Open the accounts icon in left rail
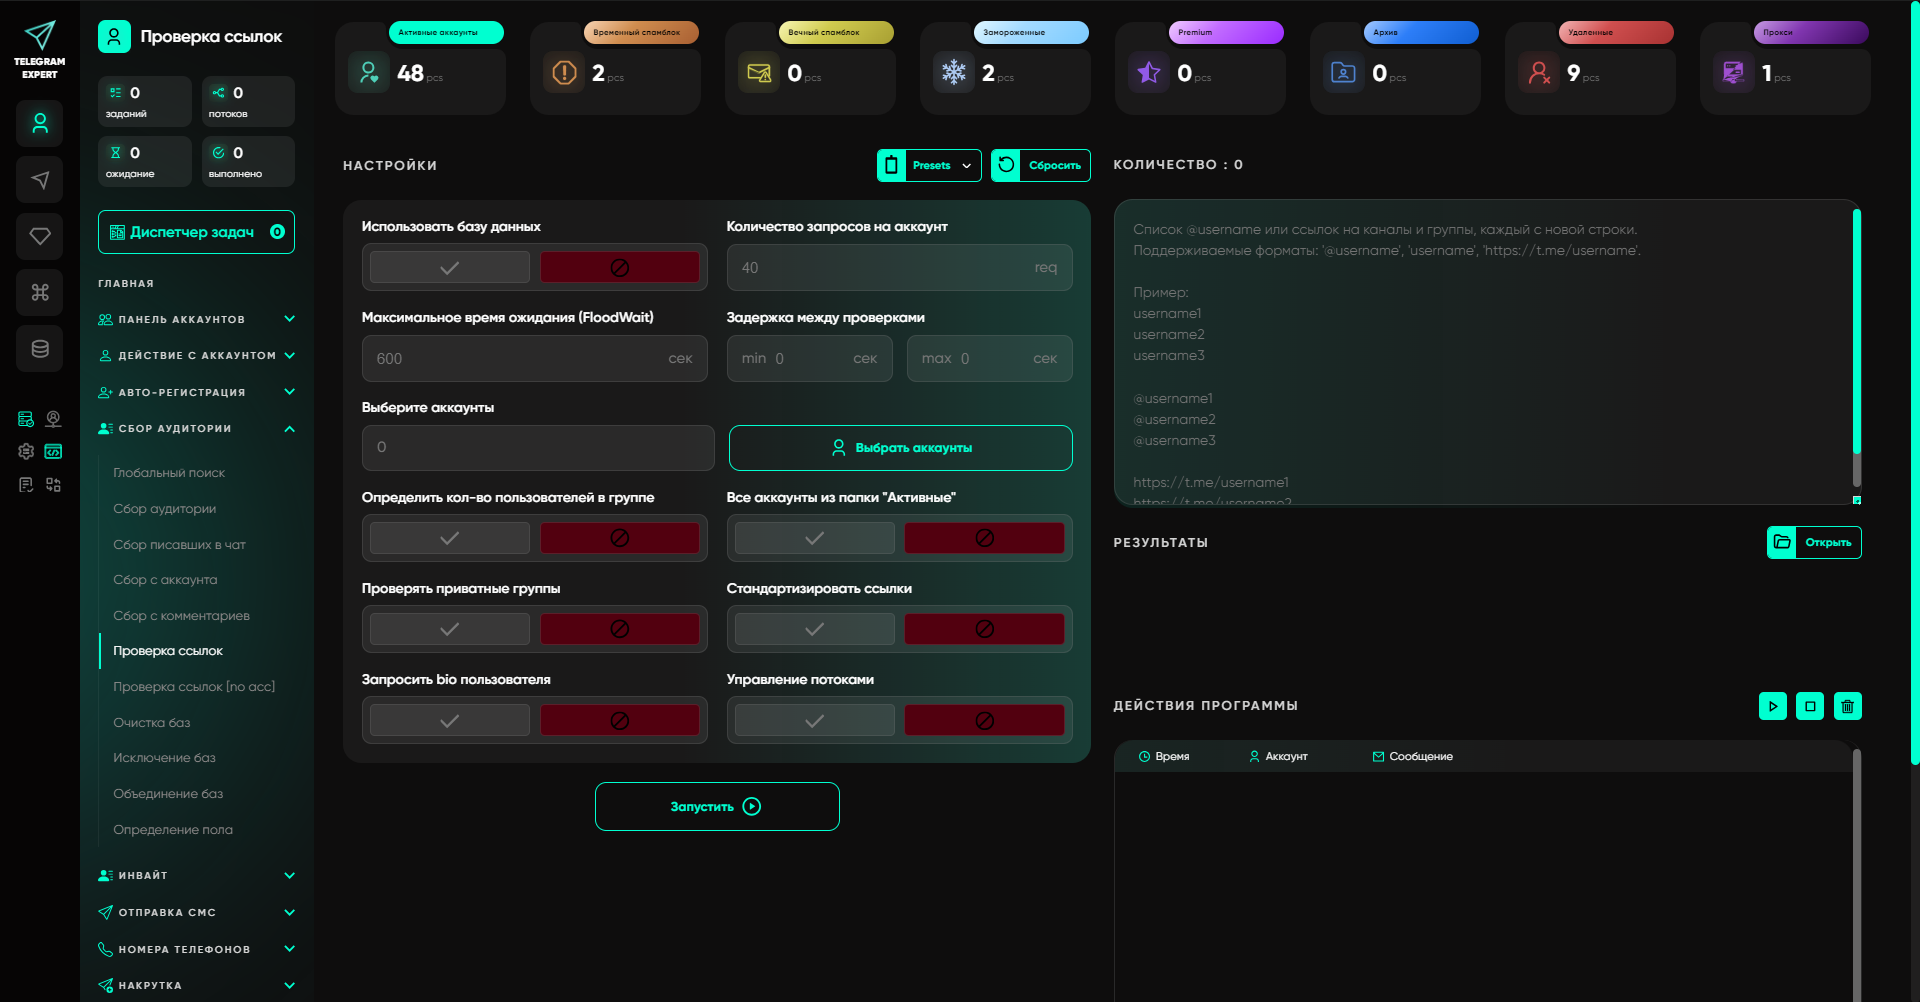This screenshot has width=1920, height=1002. pos(40,124)
